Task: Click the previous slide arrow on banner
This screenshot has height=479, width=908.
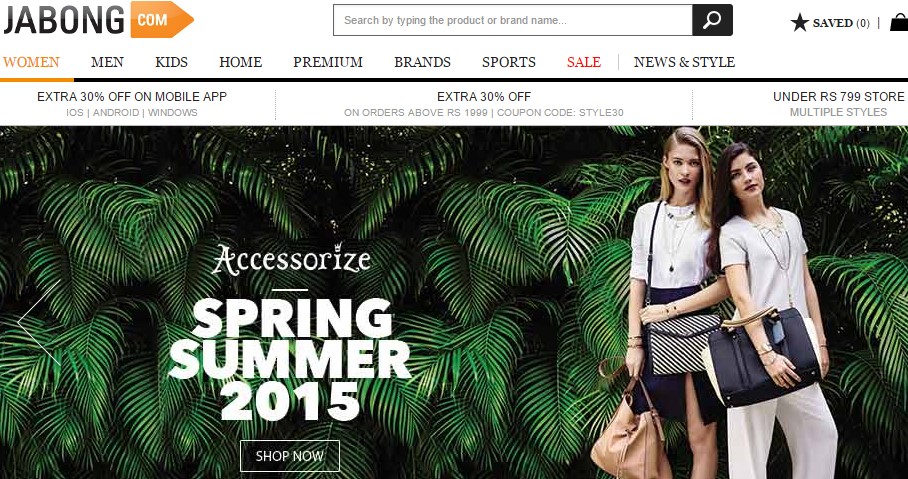Action: pyautogui.click(x=39, y=323)
